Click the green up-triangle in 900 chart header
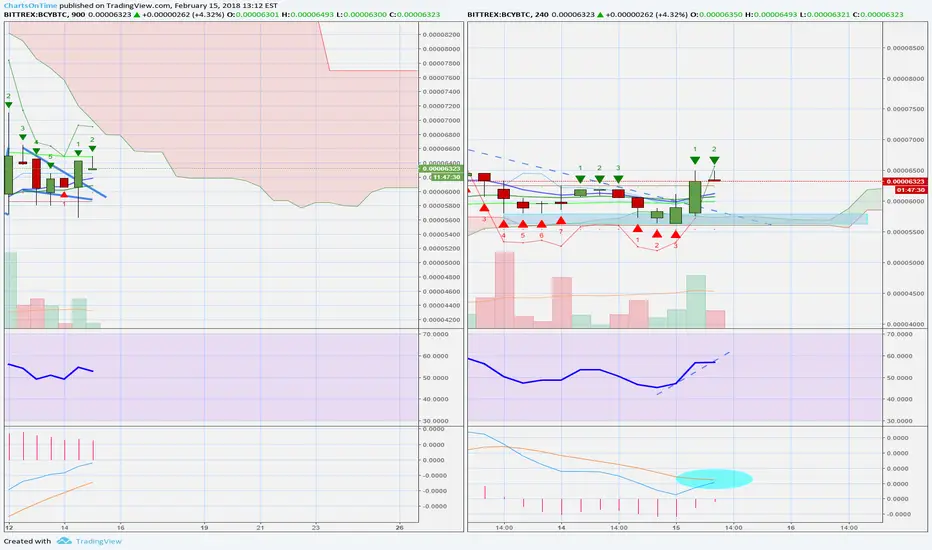 pyautogui.click(x=137, y=14)
